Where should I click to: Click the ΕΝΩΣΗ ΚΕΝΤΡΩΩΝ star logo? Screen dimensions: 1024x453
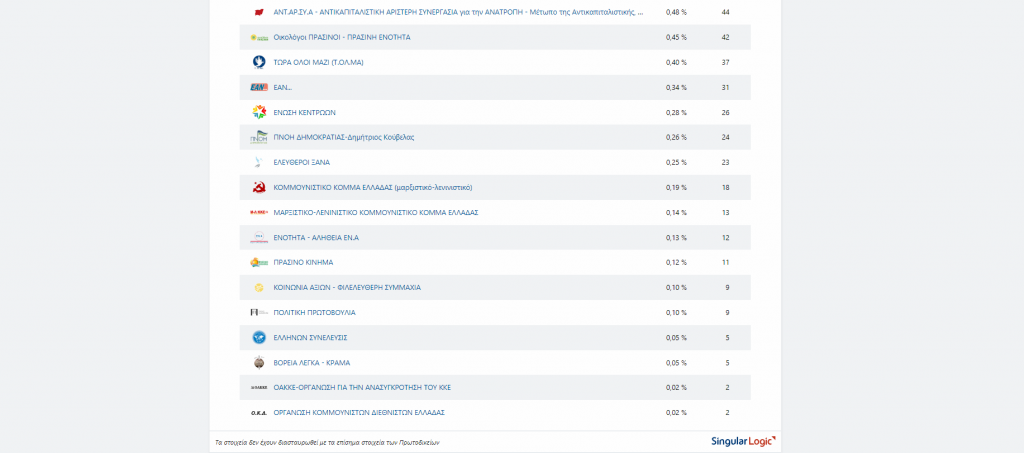pyautogui.click(x=259, y=112)
